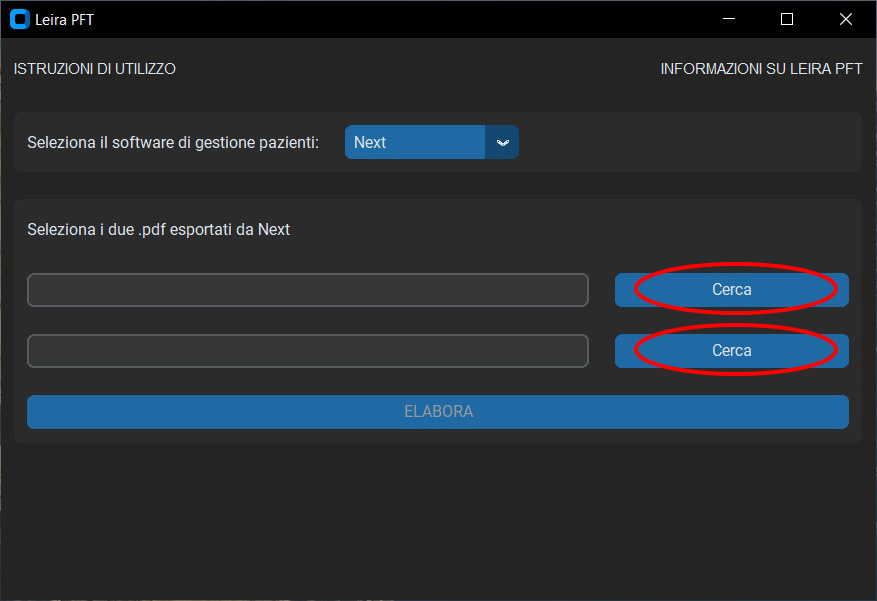Maximize the Leira PFT window
877x601 pixels.
(787, 19)
